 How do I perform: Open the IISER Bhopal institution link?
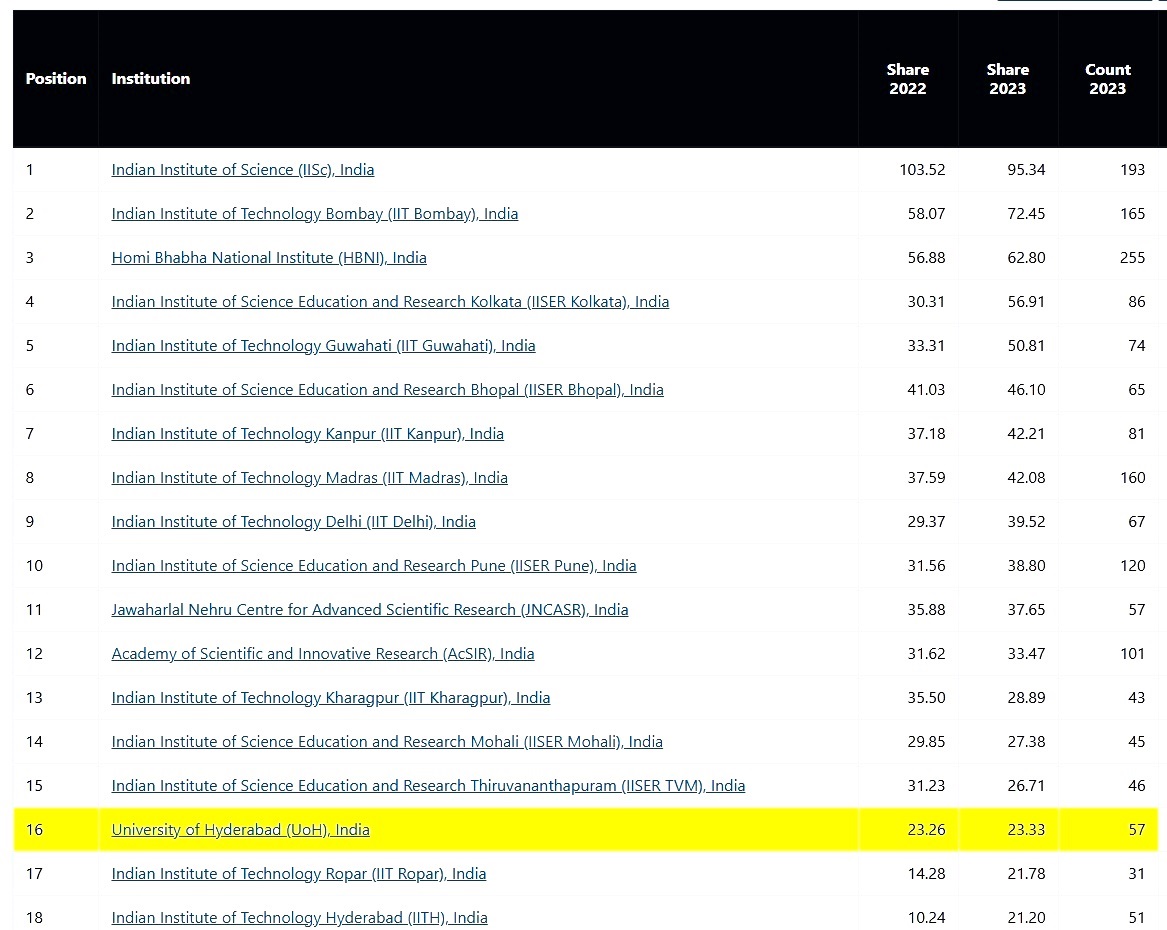387,389
